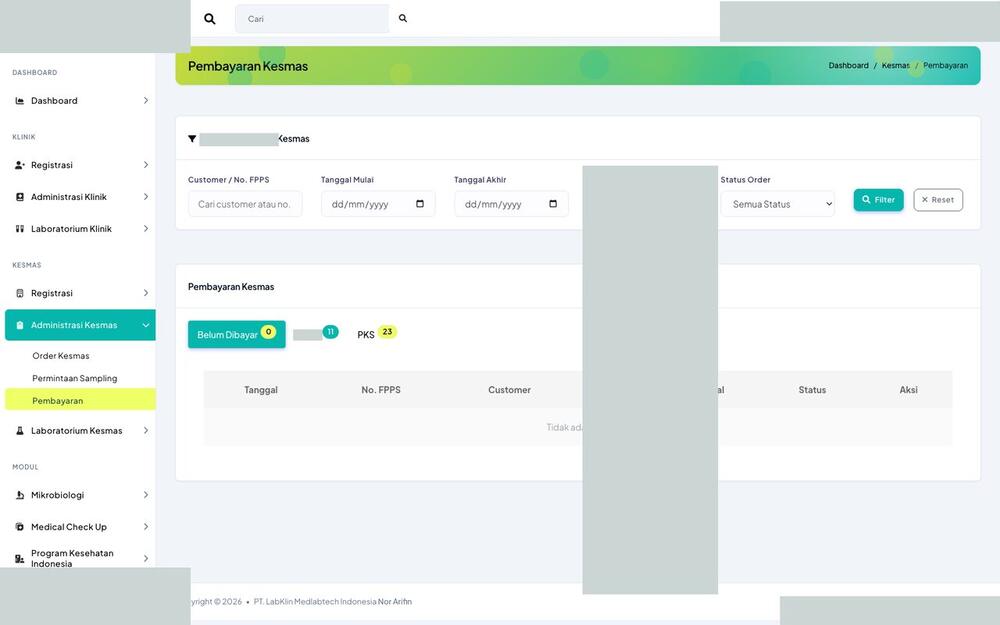
Task: Click the No. FPPS column header
Action: [x=381, y=390]
